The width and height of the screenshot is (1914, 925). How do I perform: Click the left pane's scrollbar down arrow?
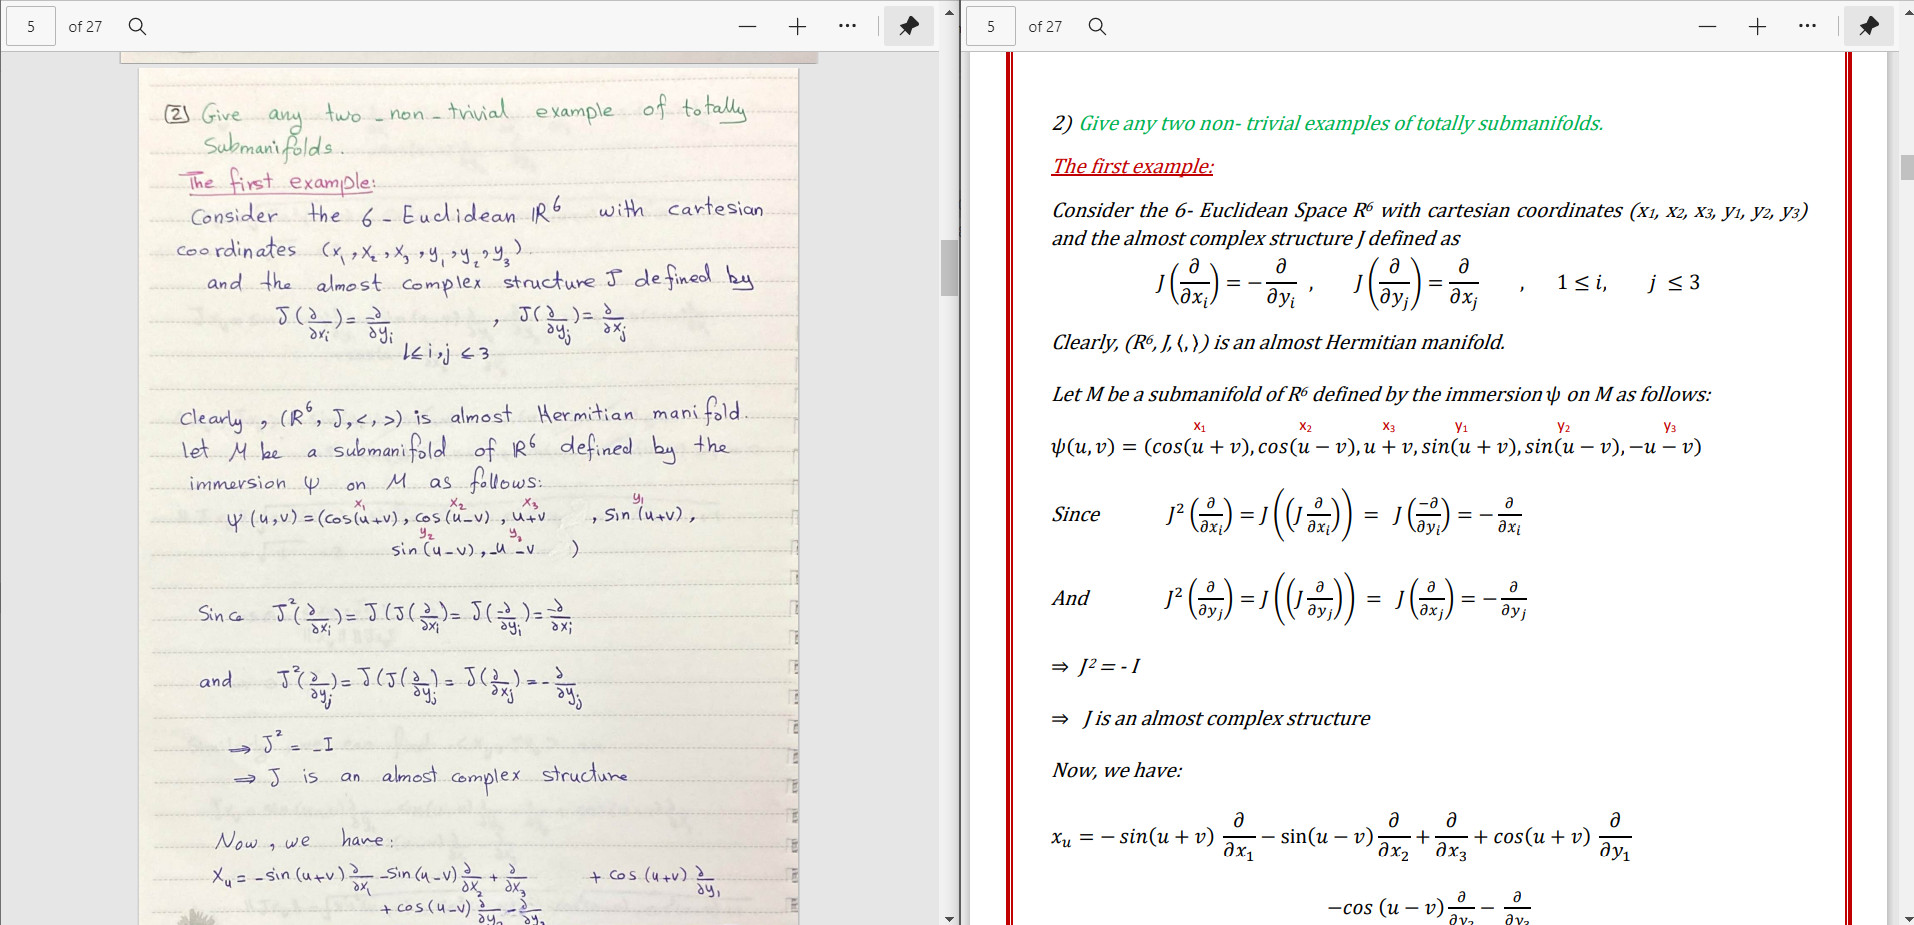pos(949,917)
